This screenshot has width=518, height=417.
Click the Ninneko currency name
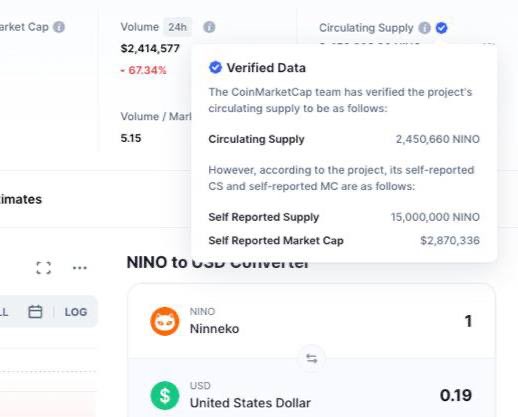(214, 329)
